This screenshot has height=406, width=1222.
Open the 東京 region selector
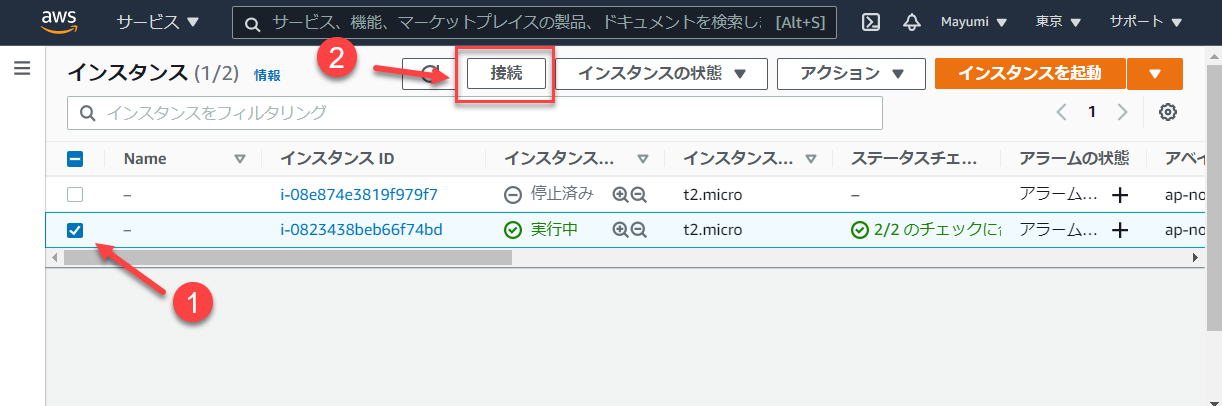1059,21
